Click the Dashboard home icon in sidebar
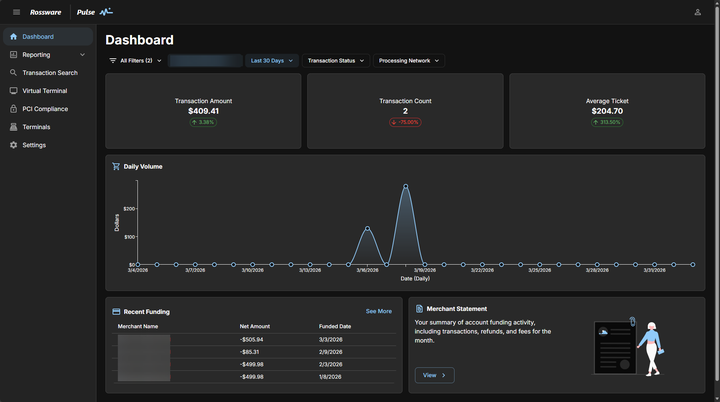 click(x=13, y=37)
